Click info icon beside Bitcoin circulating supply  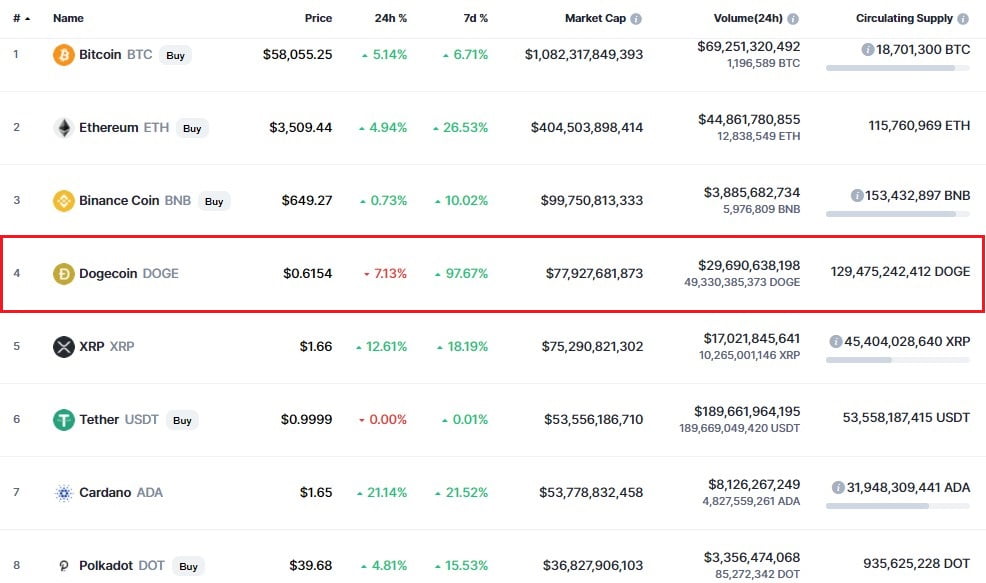(868, 49)
